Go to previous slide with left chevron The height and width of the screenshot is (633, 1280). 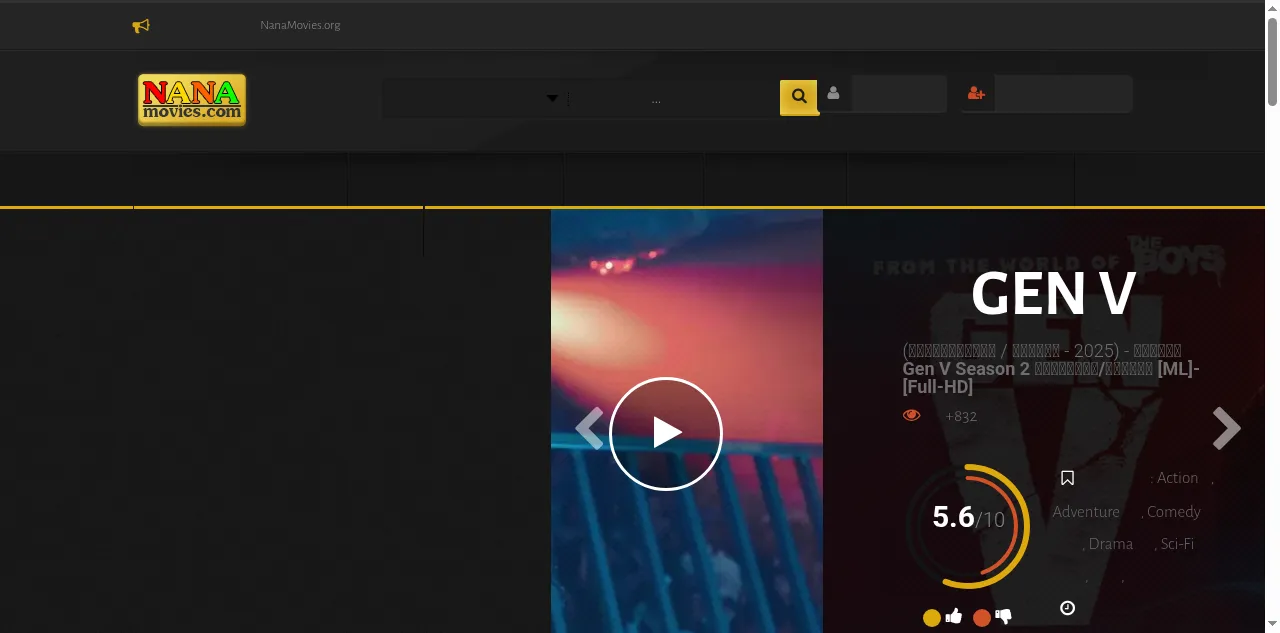(x=589, y=428)
